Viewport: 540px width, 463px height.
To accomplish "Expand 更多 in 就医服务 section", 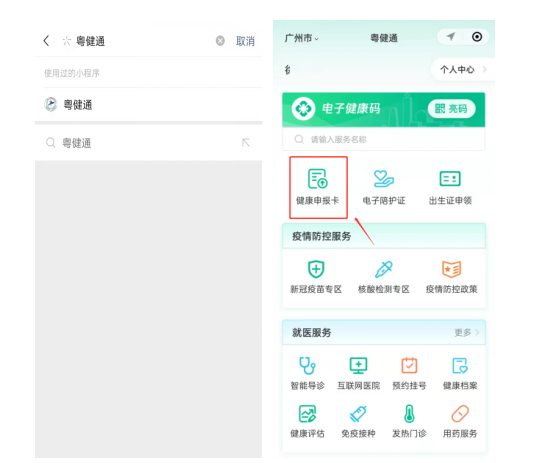I will pos(467,332).
